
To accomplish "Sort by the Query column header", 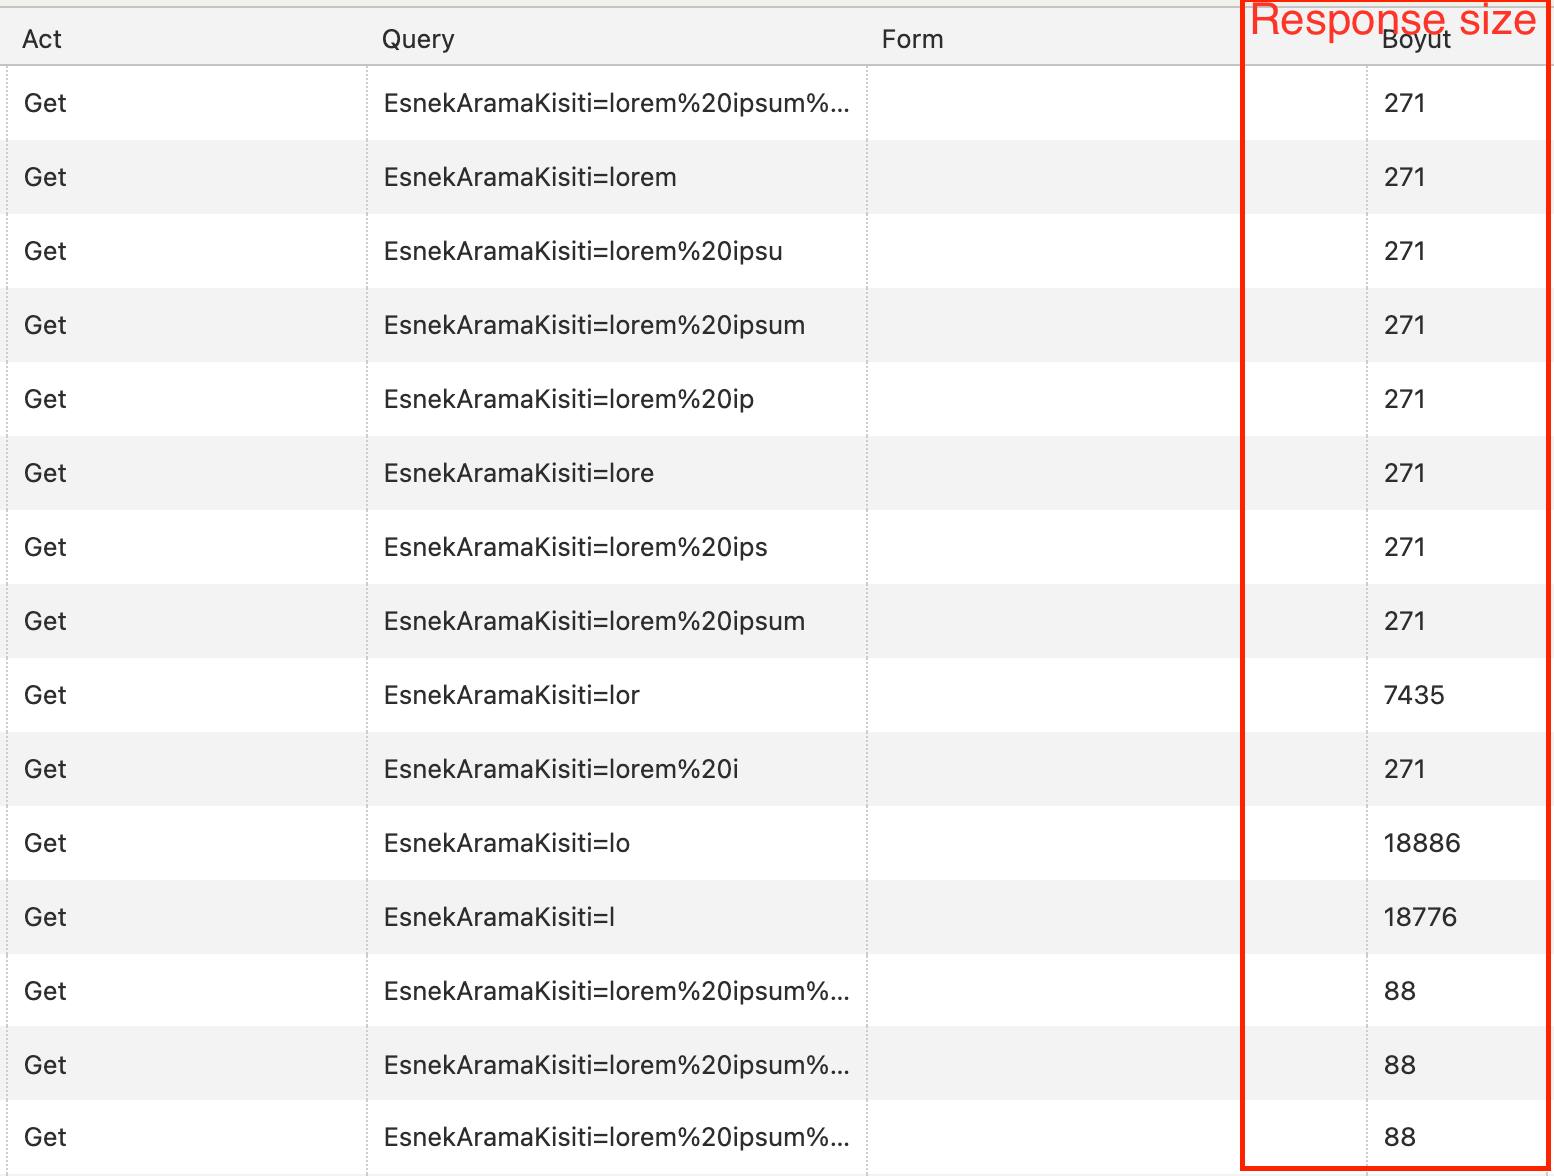I will (x=418, y=39).
